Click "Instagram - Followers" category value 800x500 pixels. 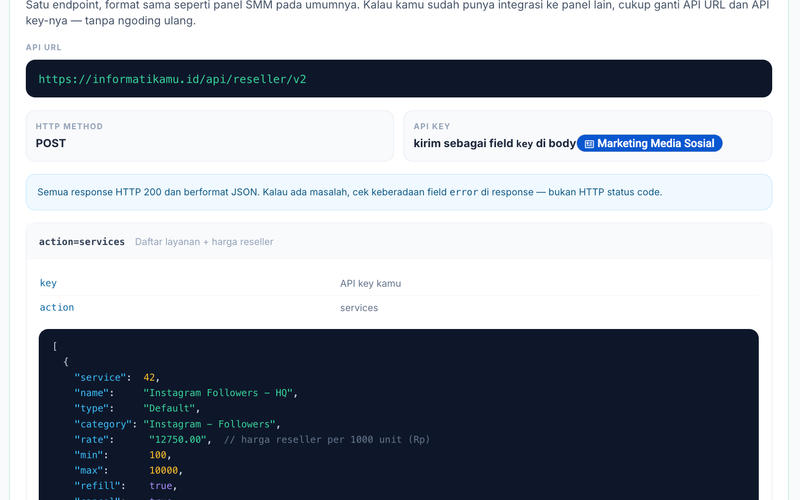(209, 424)
